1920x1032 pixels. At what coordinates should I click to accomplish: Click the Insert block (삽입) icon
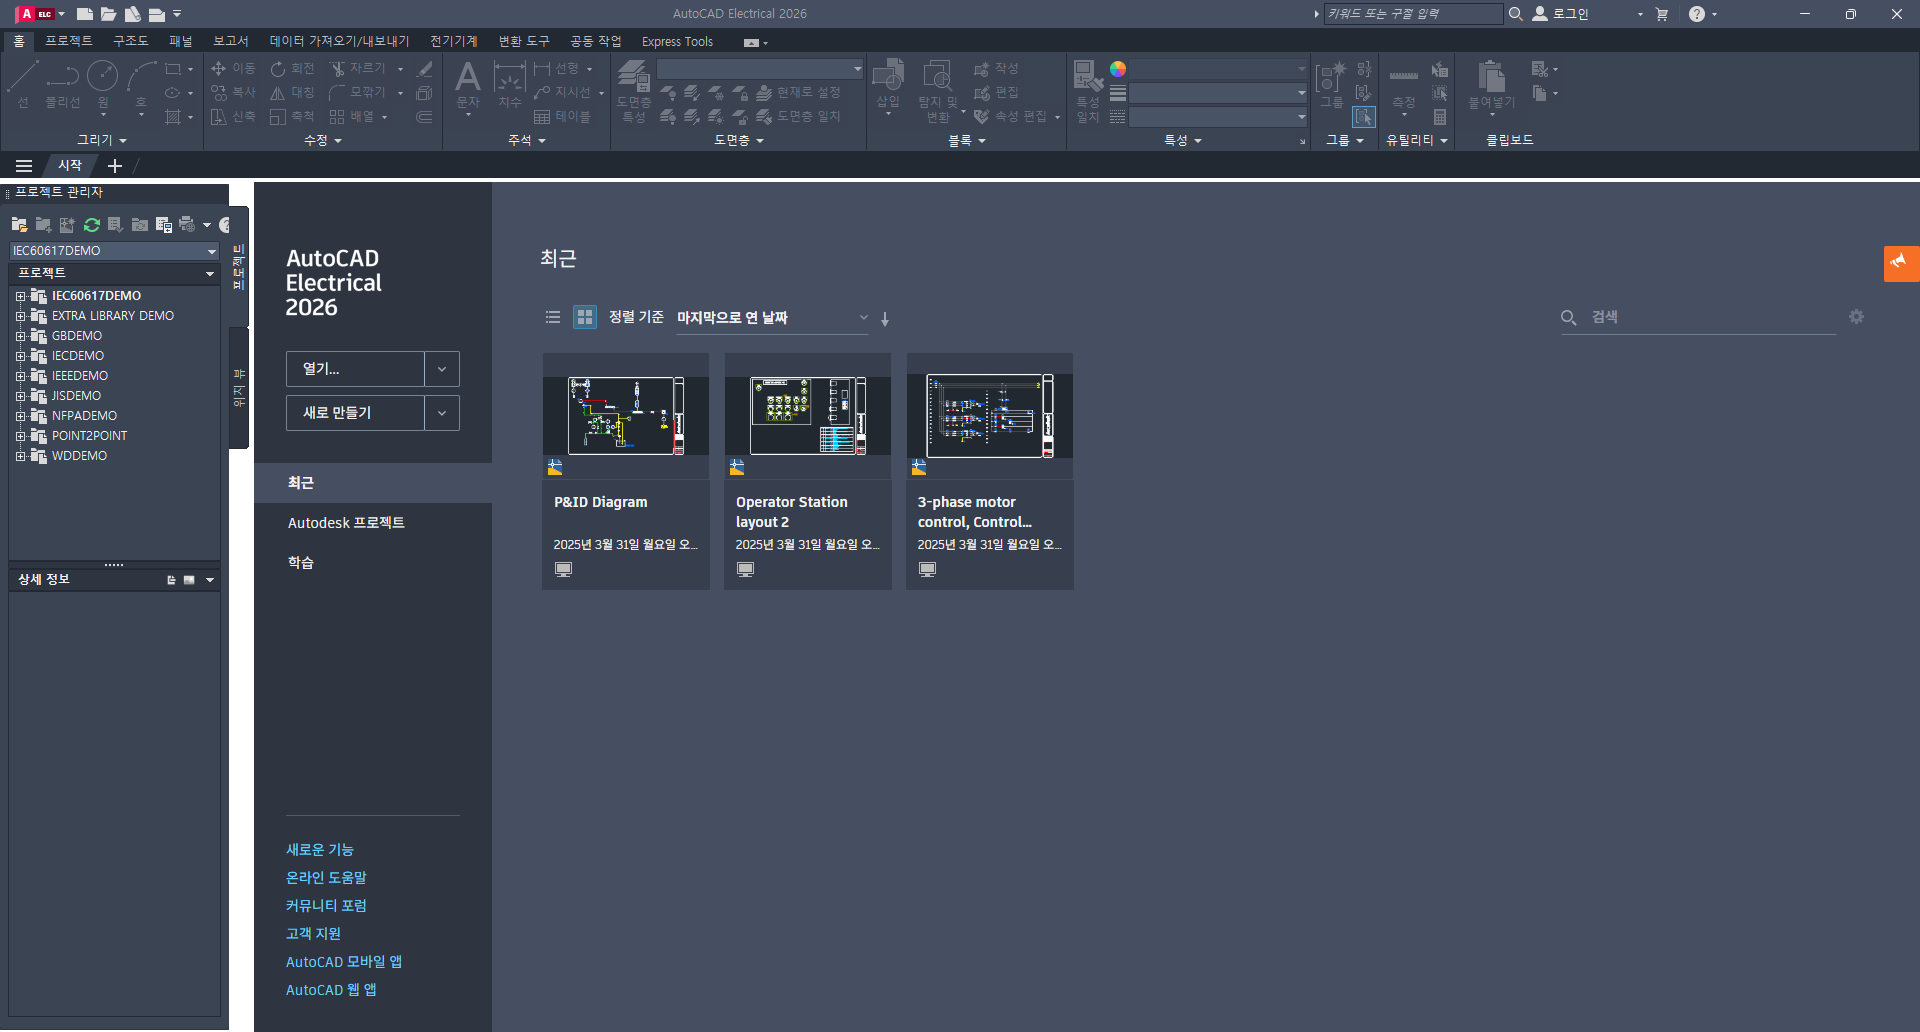(x=888, y=85)
